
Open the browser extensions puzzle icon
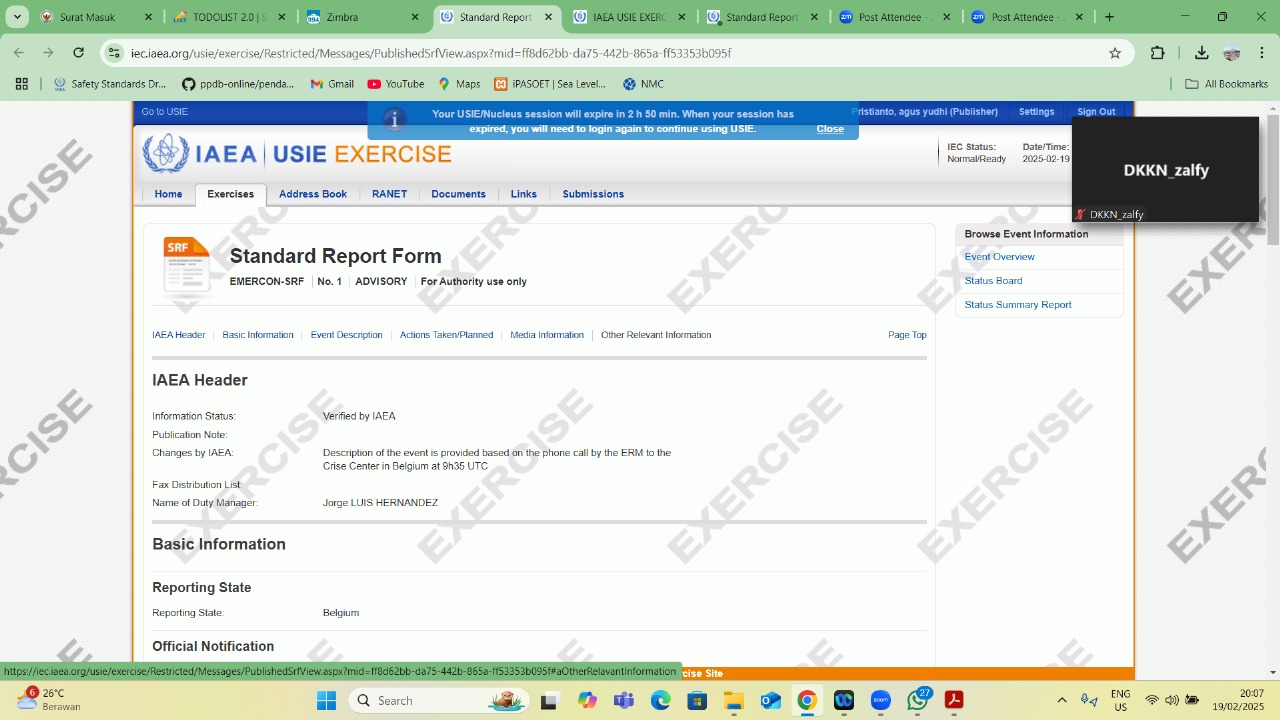[x=1158, y=53]
